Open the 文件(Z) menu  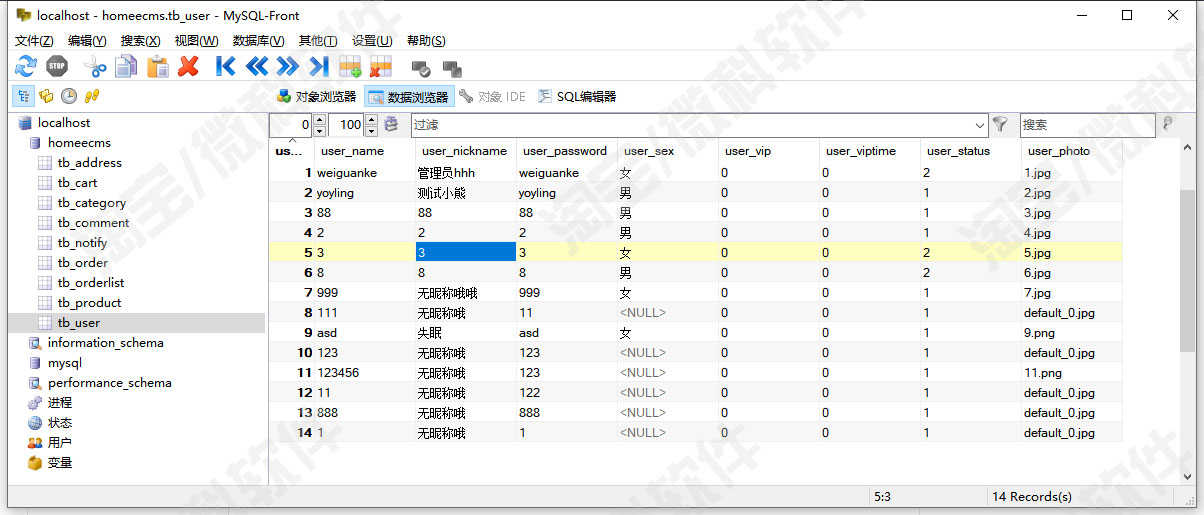coord(34,41)
